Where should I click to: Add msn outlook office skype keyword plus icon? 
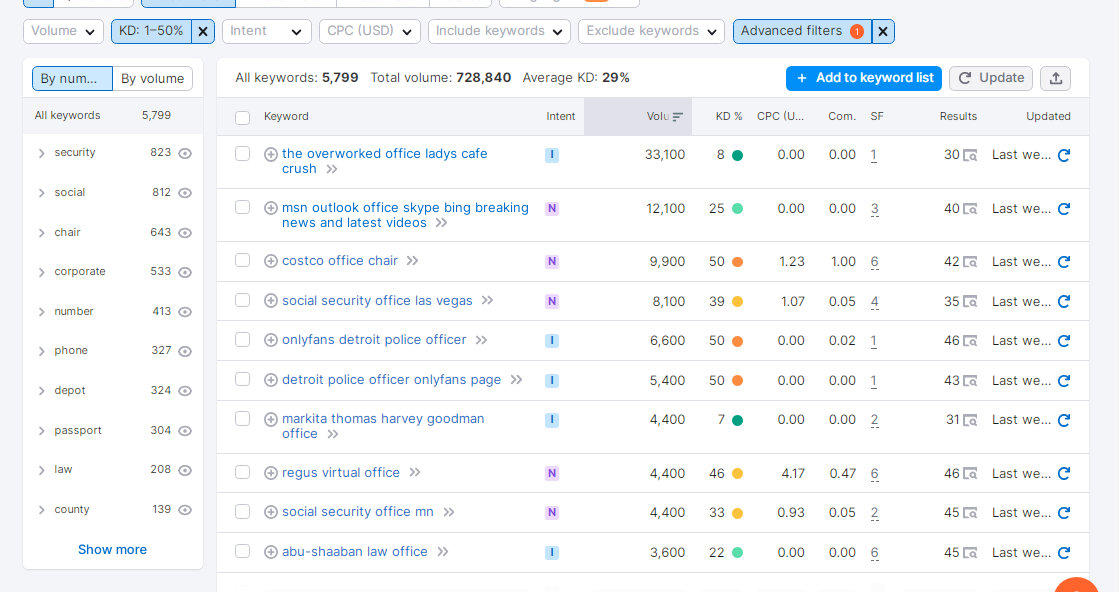pos(270,208)
